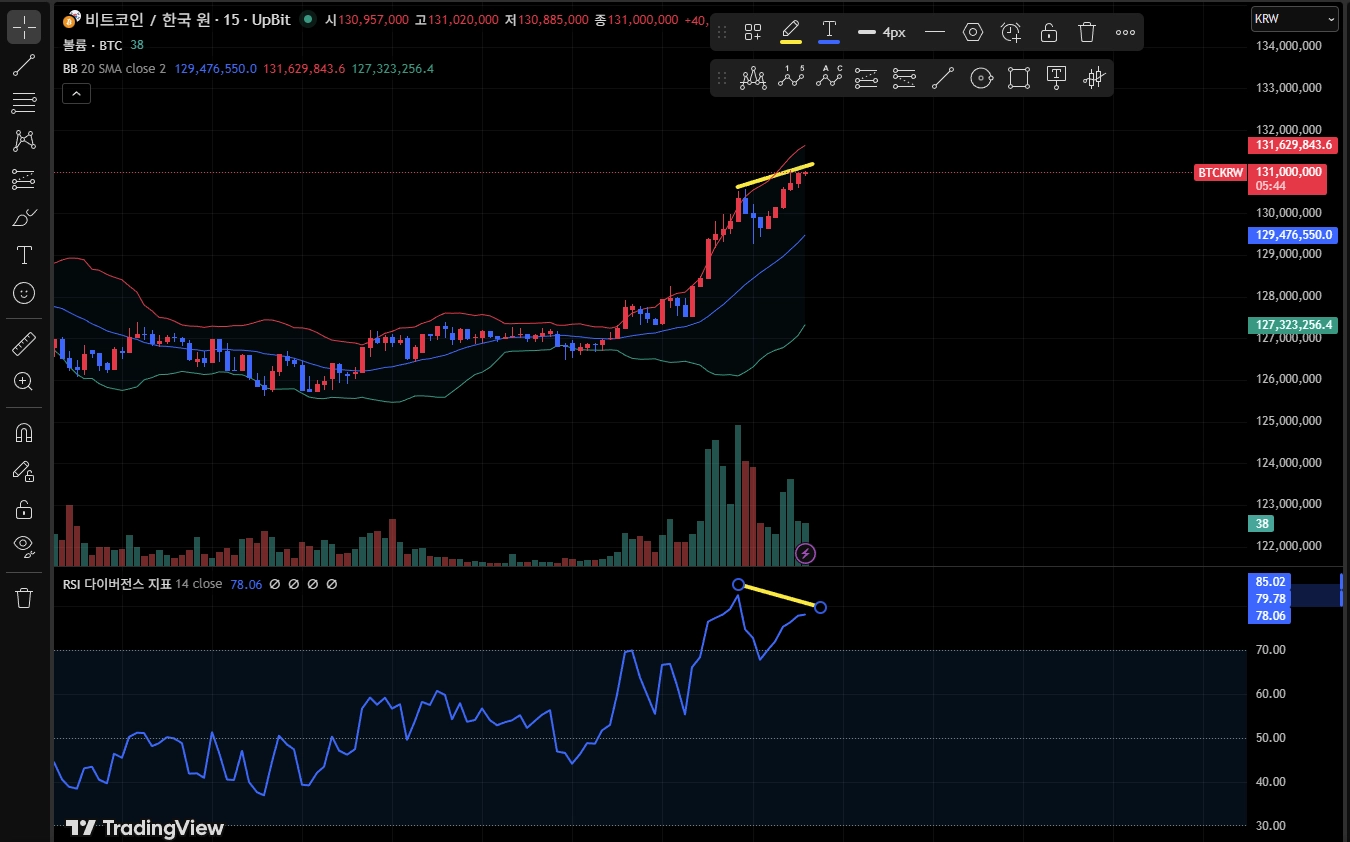Change the yellow line color swatch
The height and width of the screenshot is (842, 1350).
click(790, 32)
